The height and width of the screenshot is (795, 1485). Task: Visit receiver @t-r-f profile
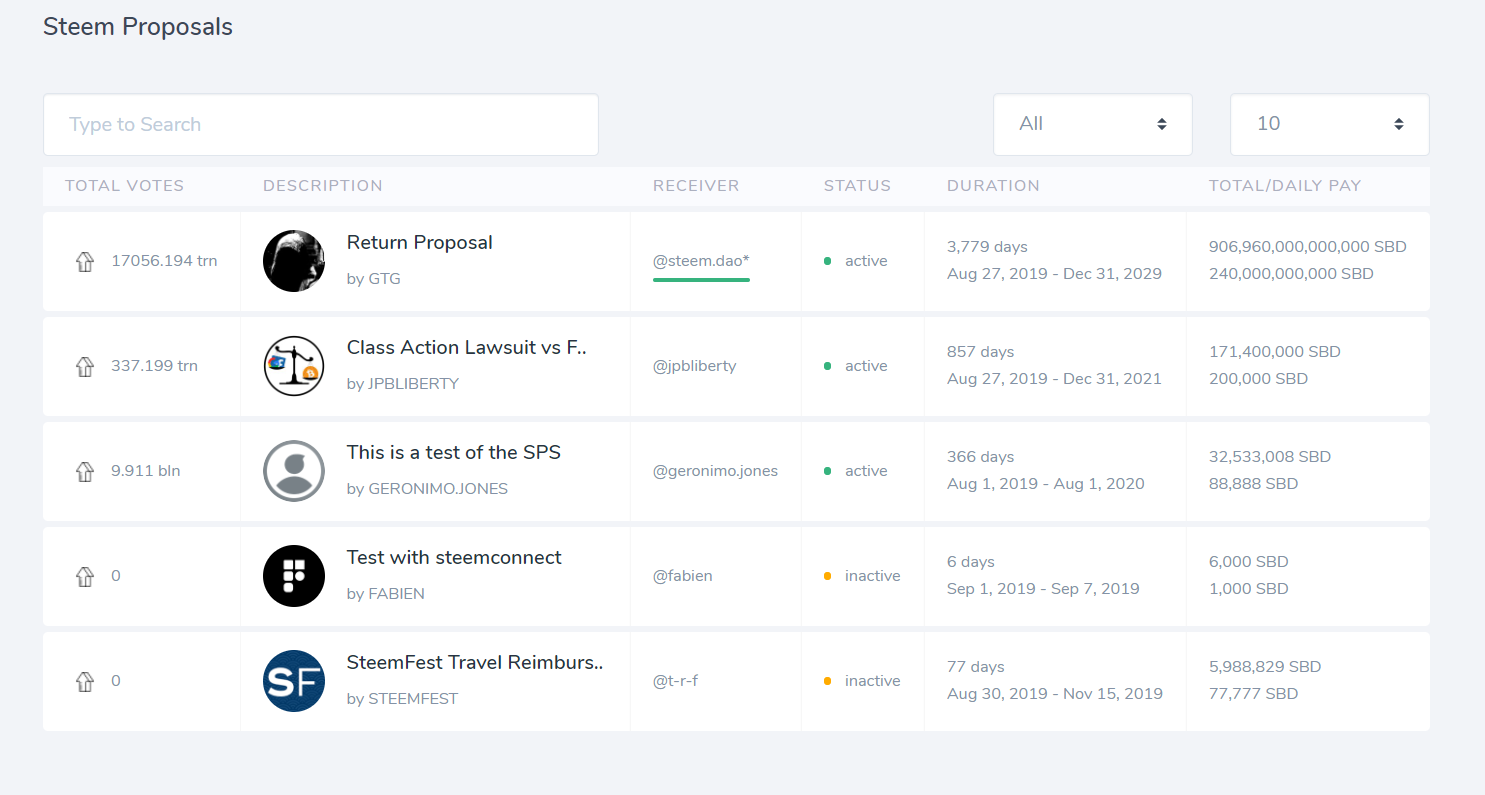[x=675, y=681]
